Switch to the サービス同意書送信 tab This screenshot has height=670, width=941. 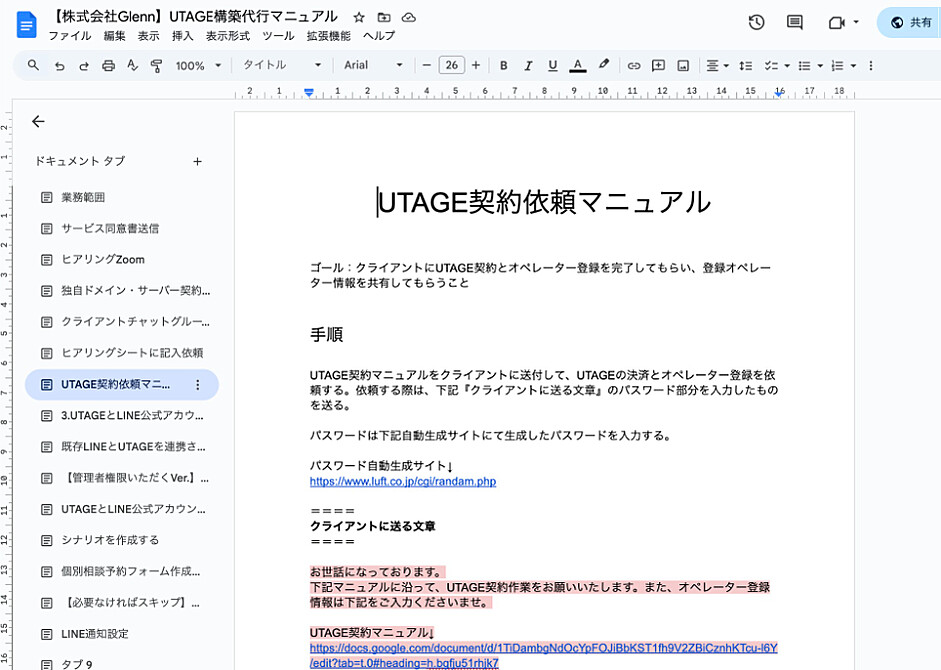pos(122,229)
